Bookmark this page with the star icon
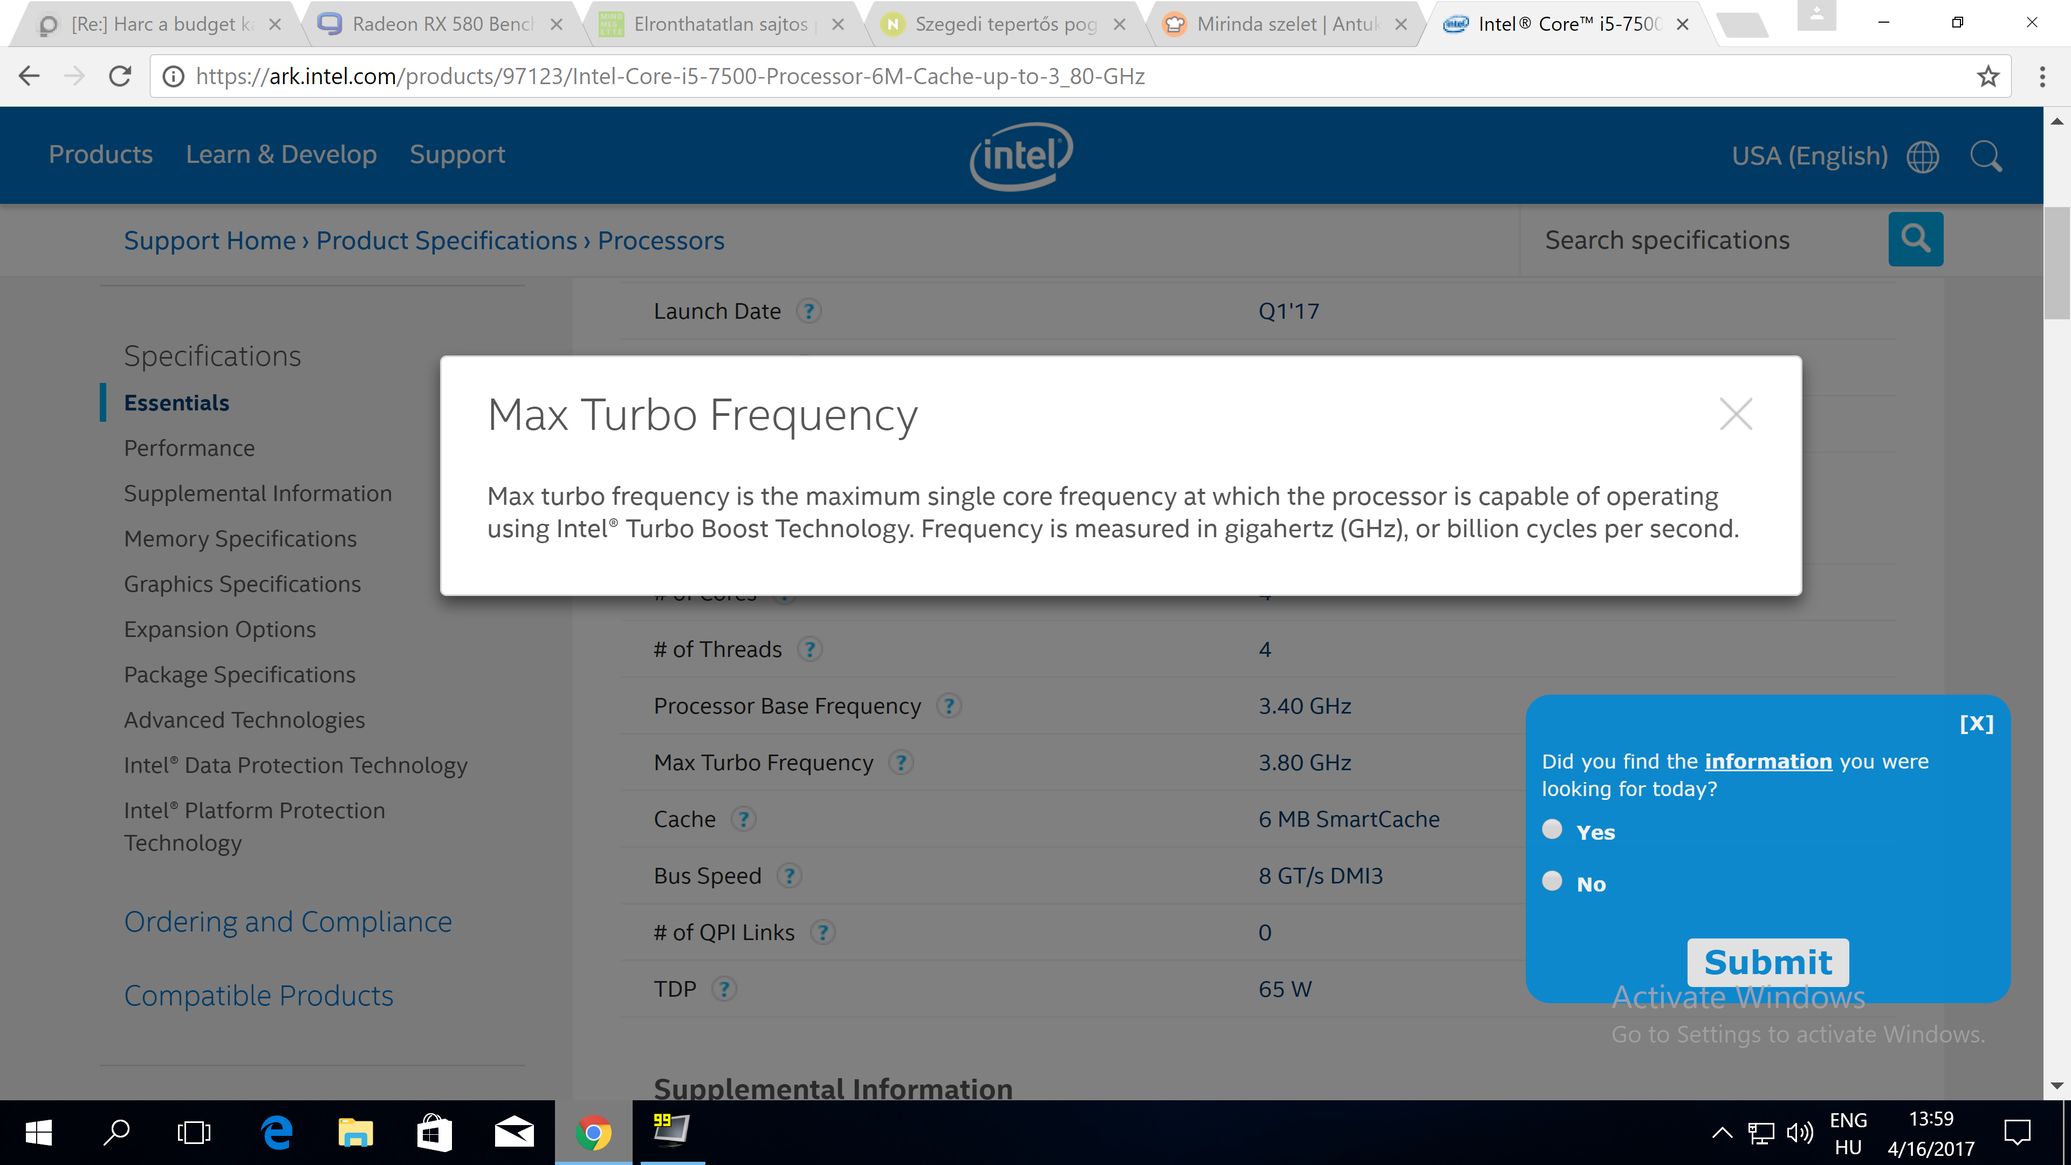2071x1165 pixels. [x=1988, y=76]
